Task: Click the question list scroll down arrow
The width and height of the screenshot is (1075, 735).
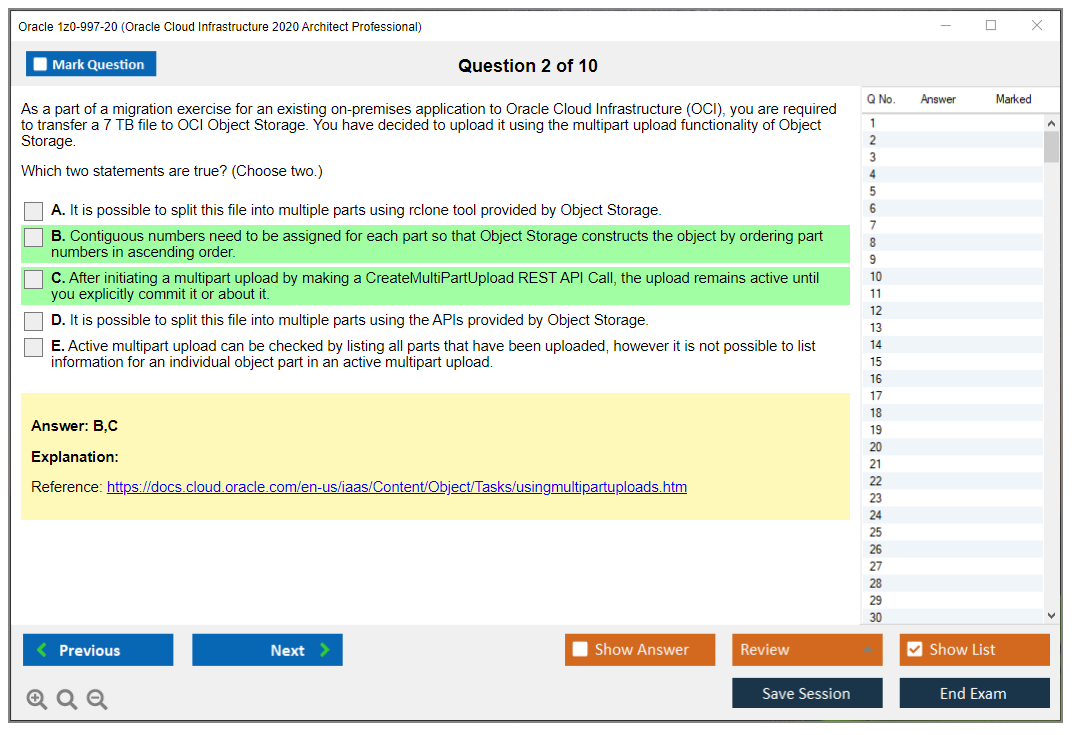Action: (1051, 616)
